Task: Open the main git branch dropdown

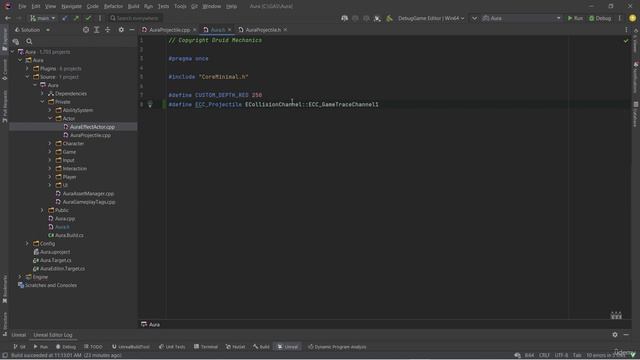Action: pos(42,18)
